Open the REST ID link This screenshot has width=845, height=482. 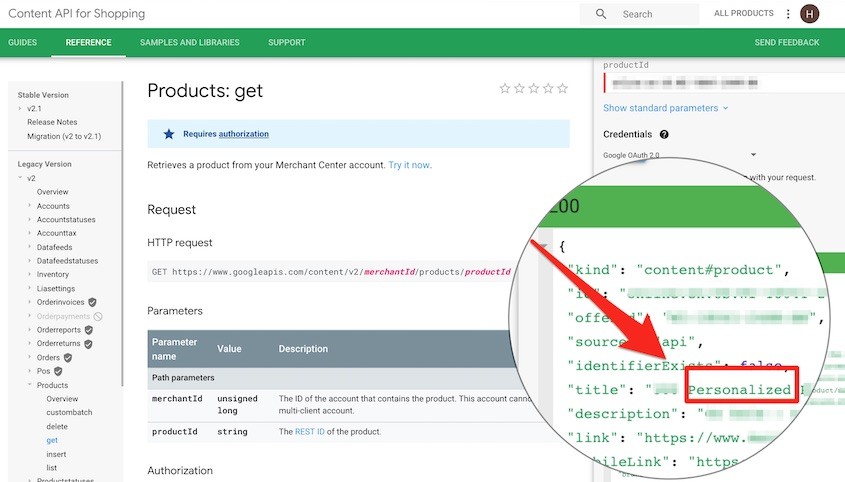point(309,431)
